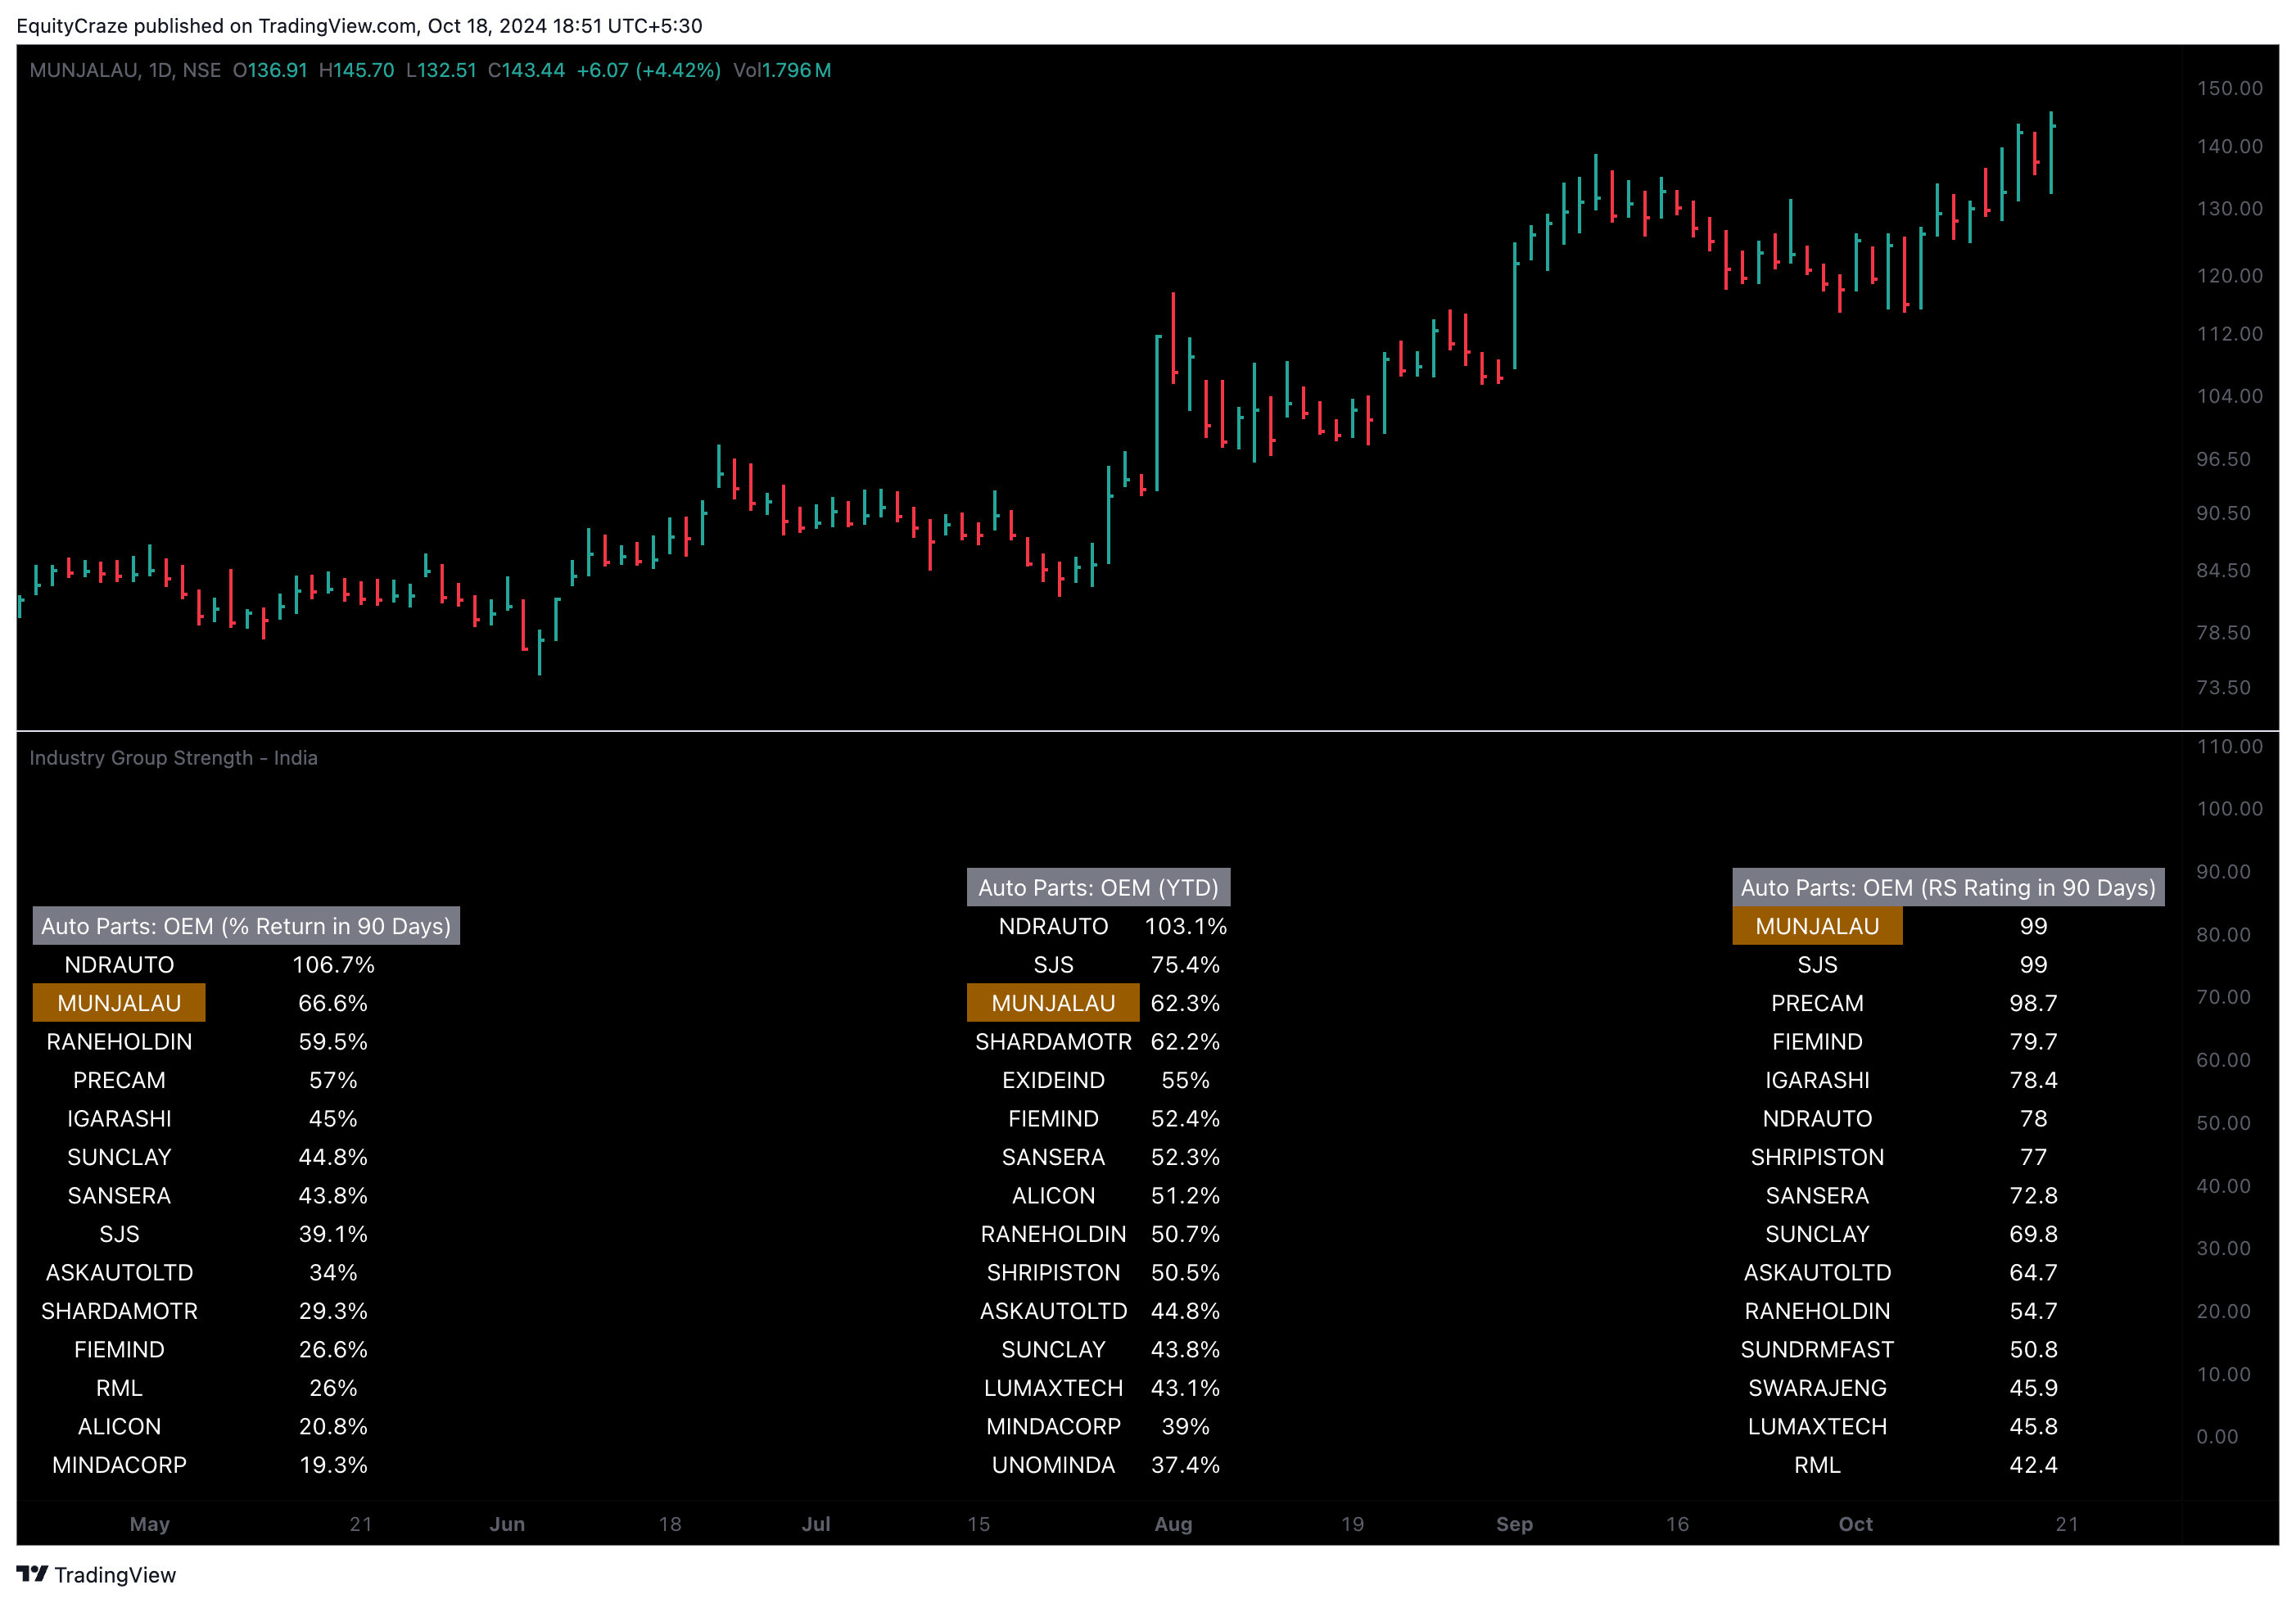Select PRECAM with RS rating 98.7
This screenshot has width=2296, height=1603.
pos(1817,1003)
